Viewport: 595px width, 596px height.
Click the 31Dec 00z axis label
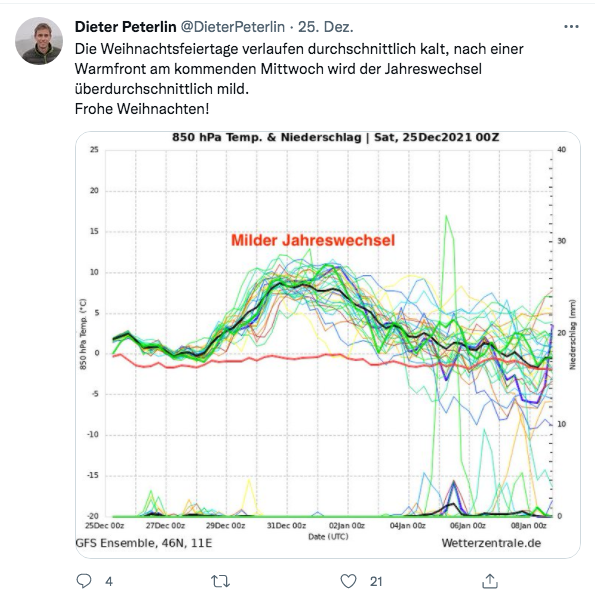pos(286,526)
